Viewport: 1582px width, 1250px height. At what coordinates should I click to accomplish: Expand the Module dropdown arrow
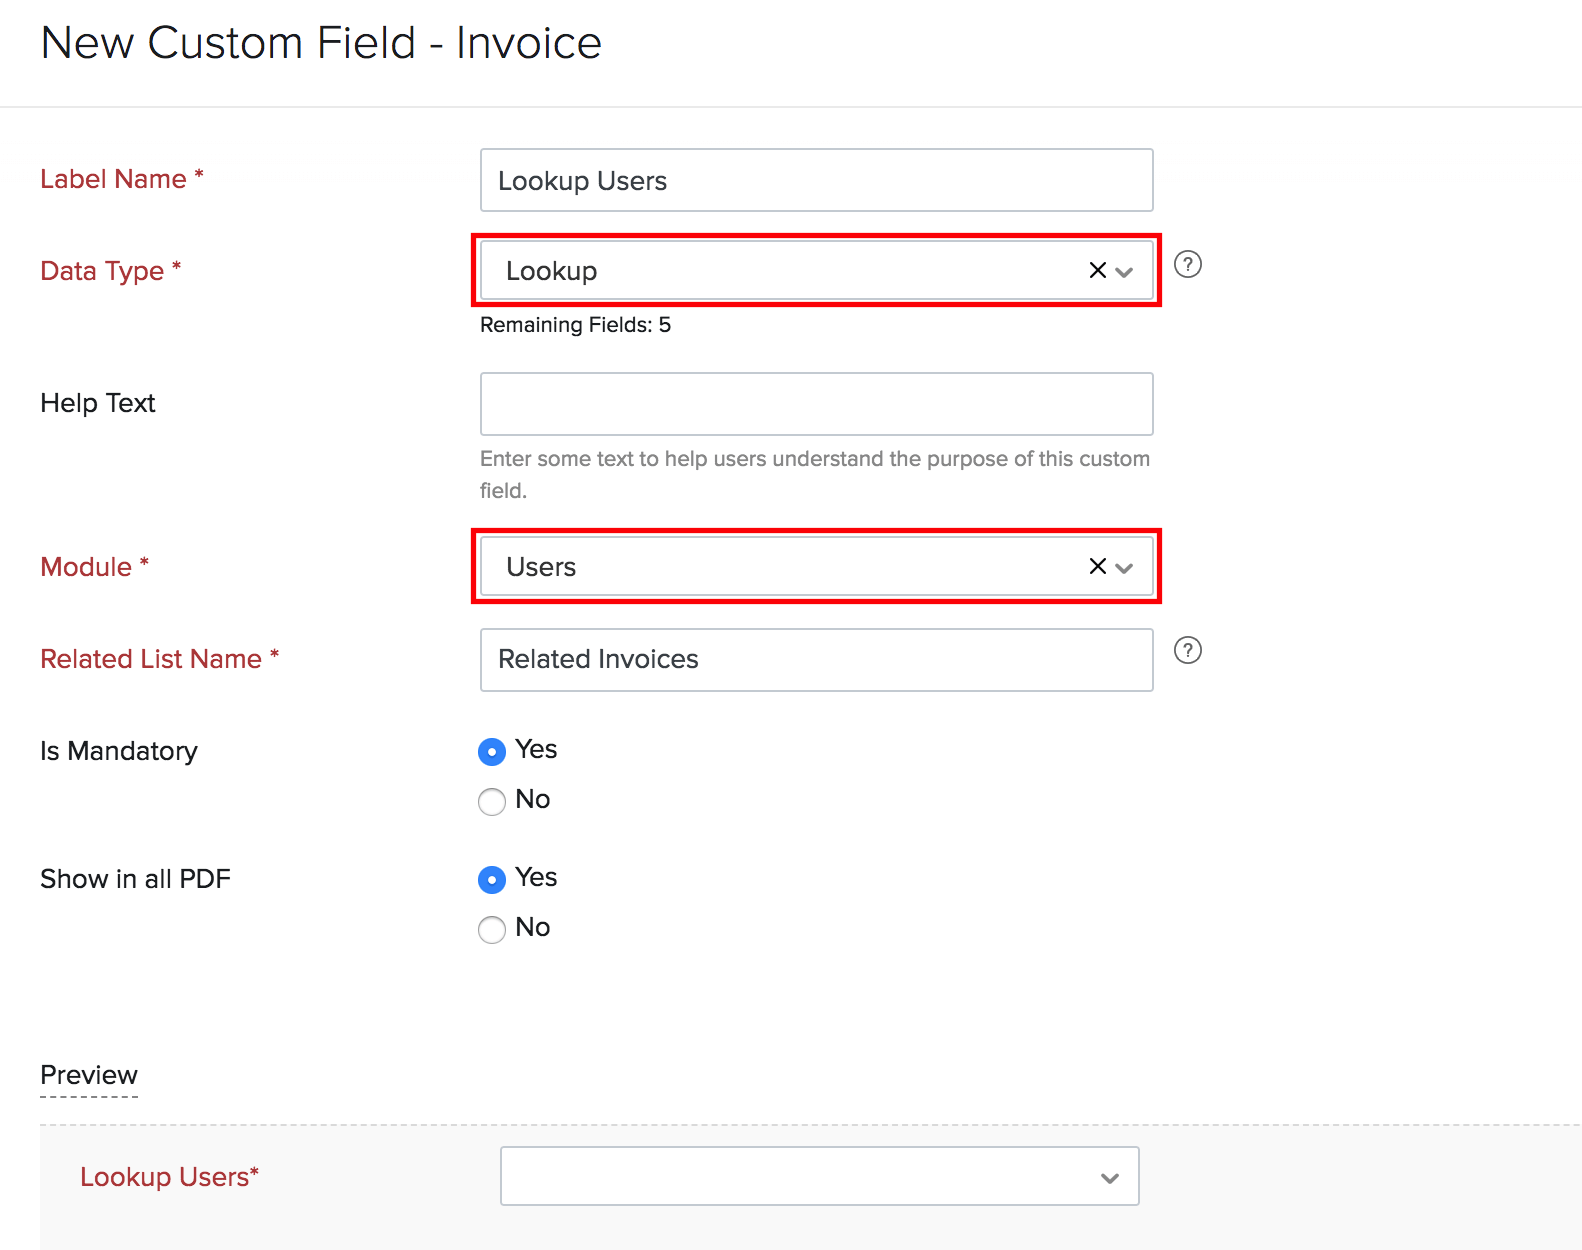(1124, 567)
